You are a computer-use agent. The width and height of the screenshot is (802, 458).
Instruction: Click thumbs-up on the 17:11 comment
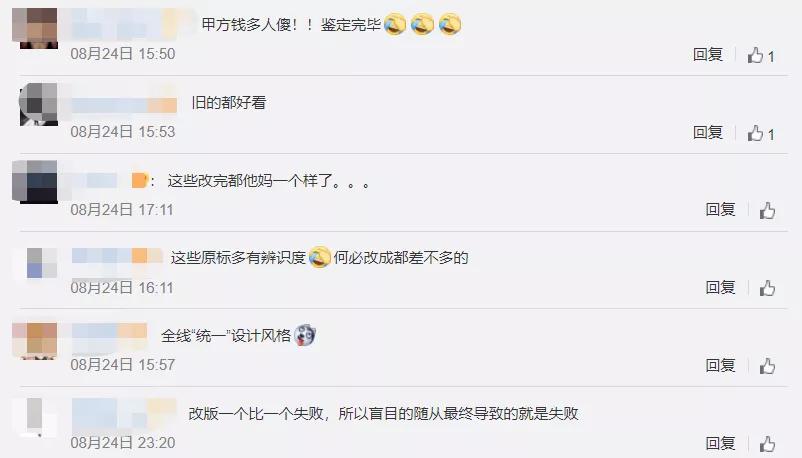767,211
